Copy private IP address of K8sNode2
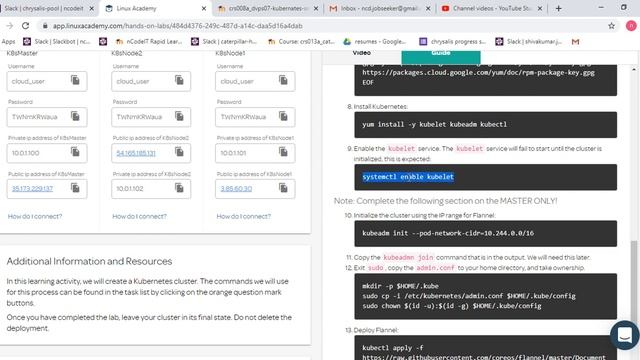This screenshot has width=640, height=360. [x=179, y=188]
